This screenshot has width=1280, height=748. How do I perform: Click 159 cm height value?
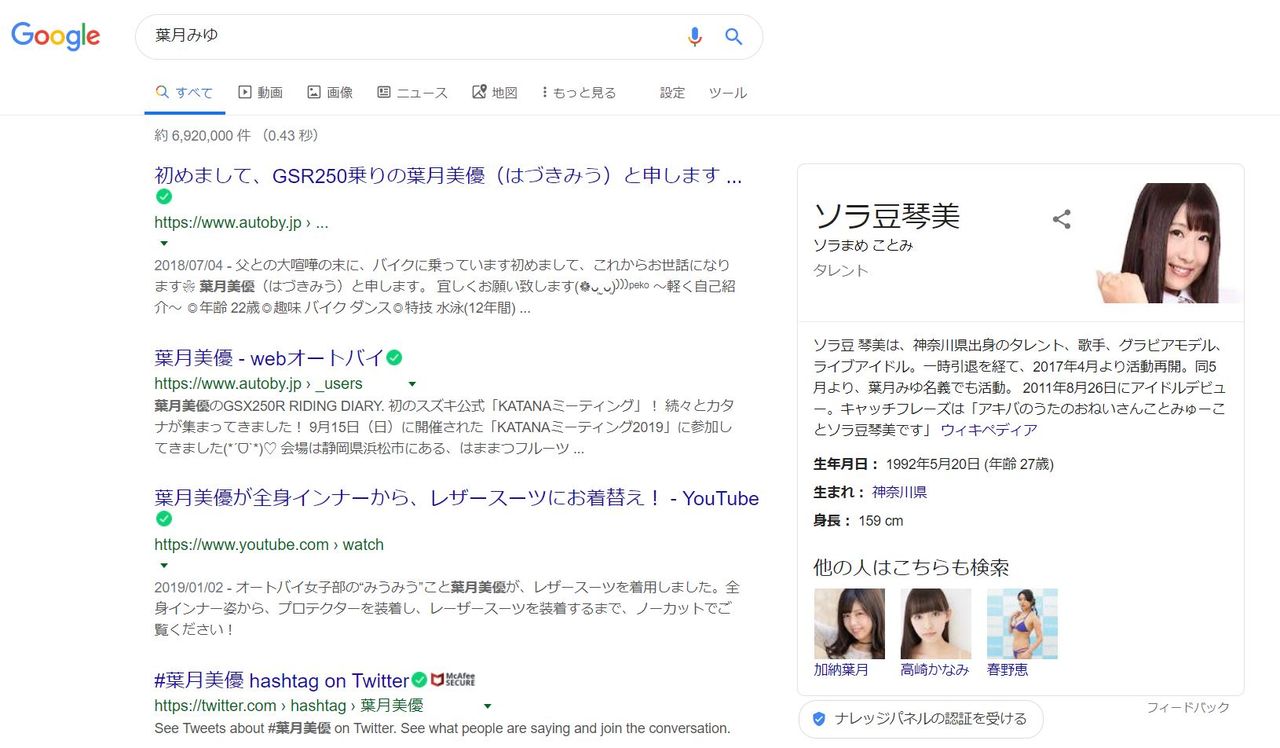coord(881,521)
